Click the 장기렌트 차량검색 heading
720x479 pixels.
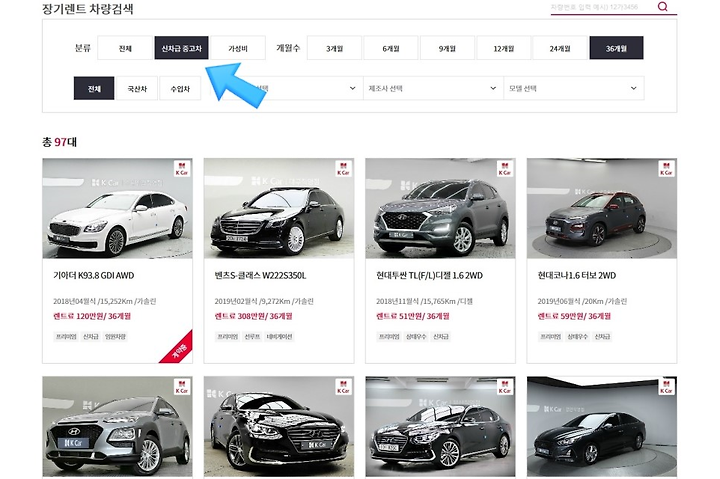pos(88,8)
